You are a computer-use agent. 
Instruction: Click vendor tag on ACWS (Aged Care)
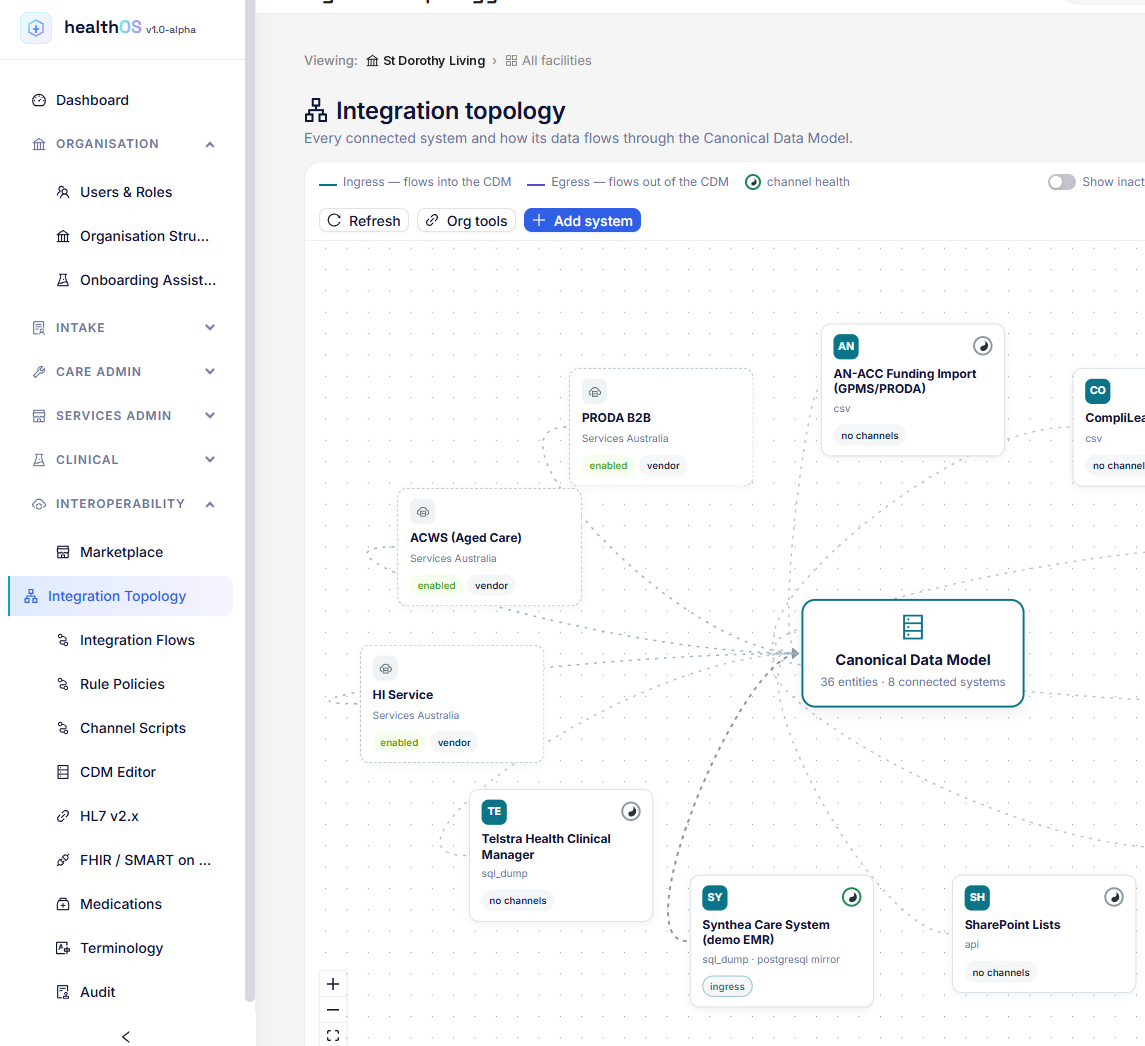click(491, 585)
